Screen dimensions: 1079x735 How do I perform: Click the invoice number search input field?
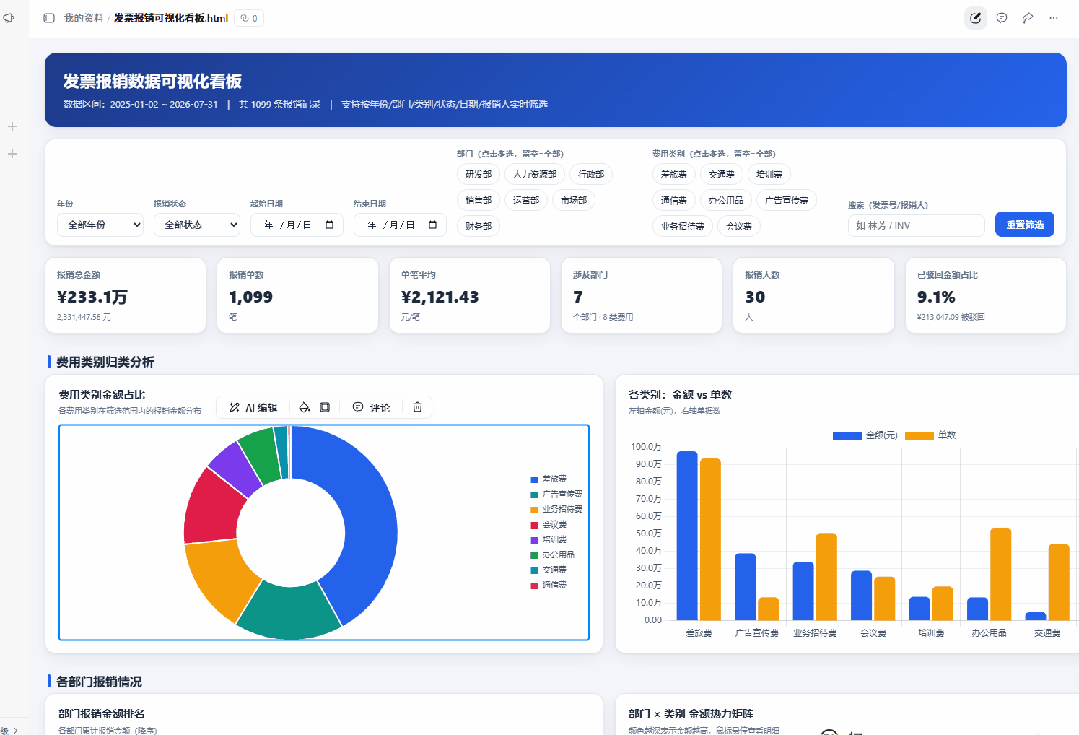916,225
